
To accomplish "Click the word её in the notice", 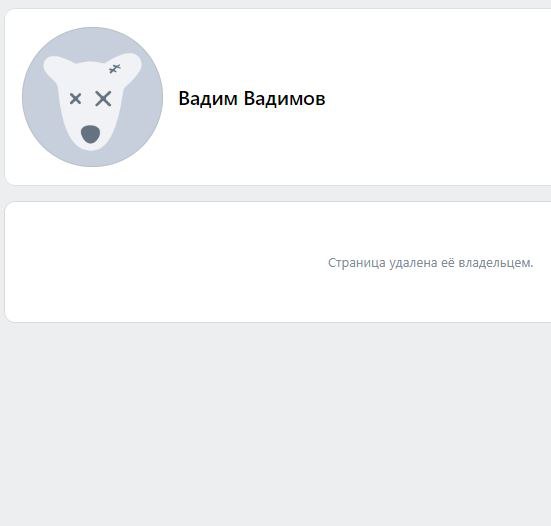I will (448, 262).
